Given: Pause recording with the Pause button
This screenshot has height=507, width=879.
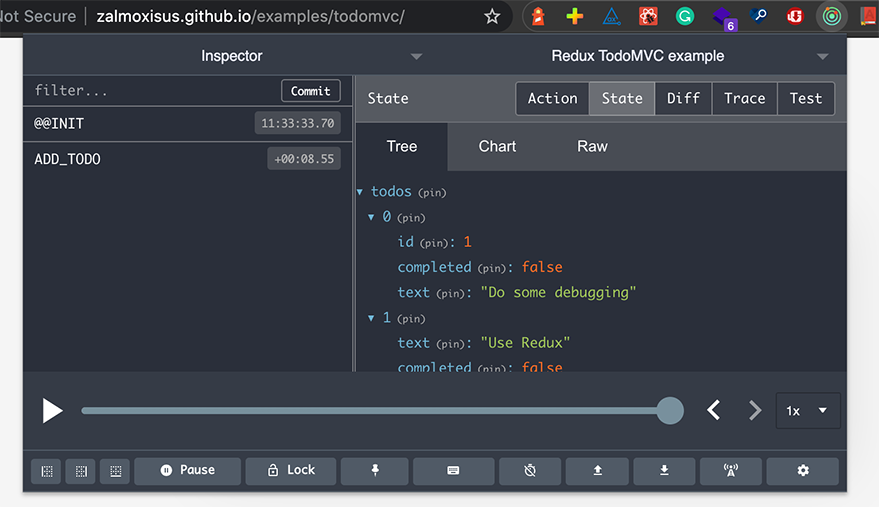Looking at the screenshot, I should click(188, 471).
